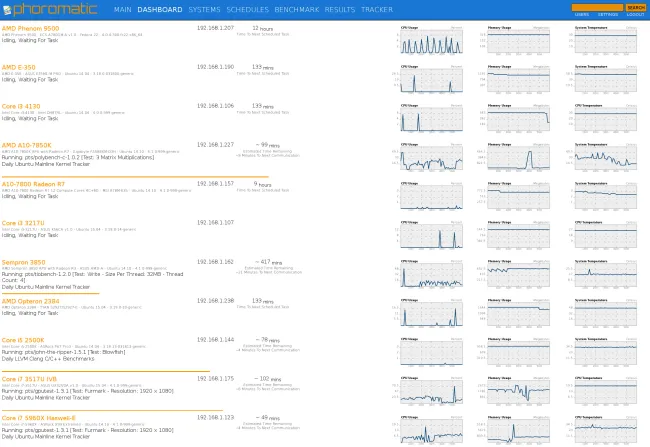The image size is (650, 447).
Task: Open the AMD Phenom 9500 system
Action: pyautogui.click(x=30, y=28)
